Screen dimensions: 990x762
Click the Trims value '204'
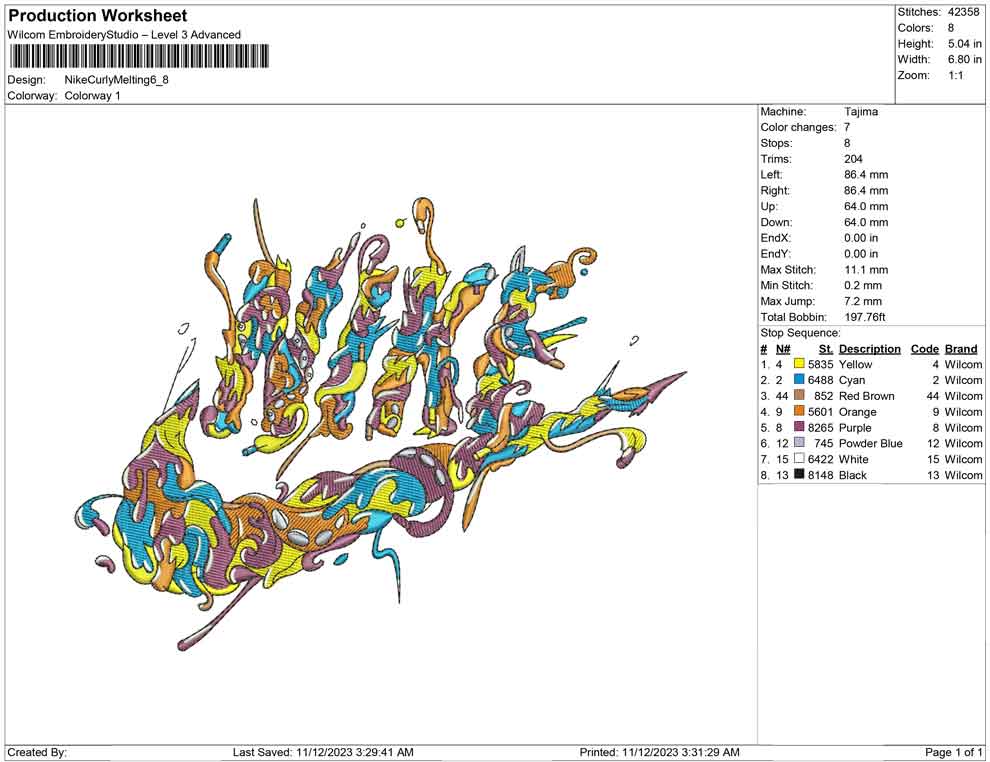(x=853, y=159)
